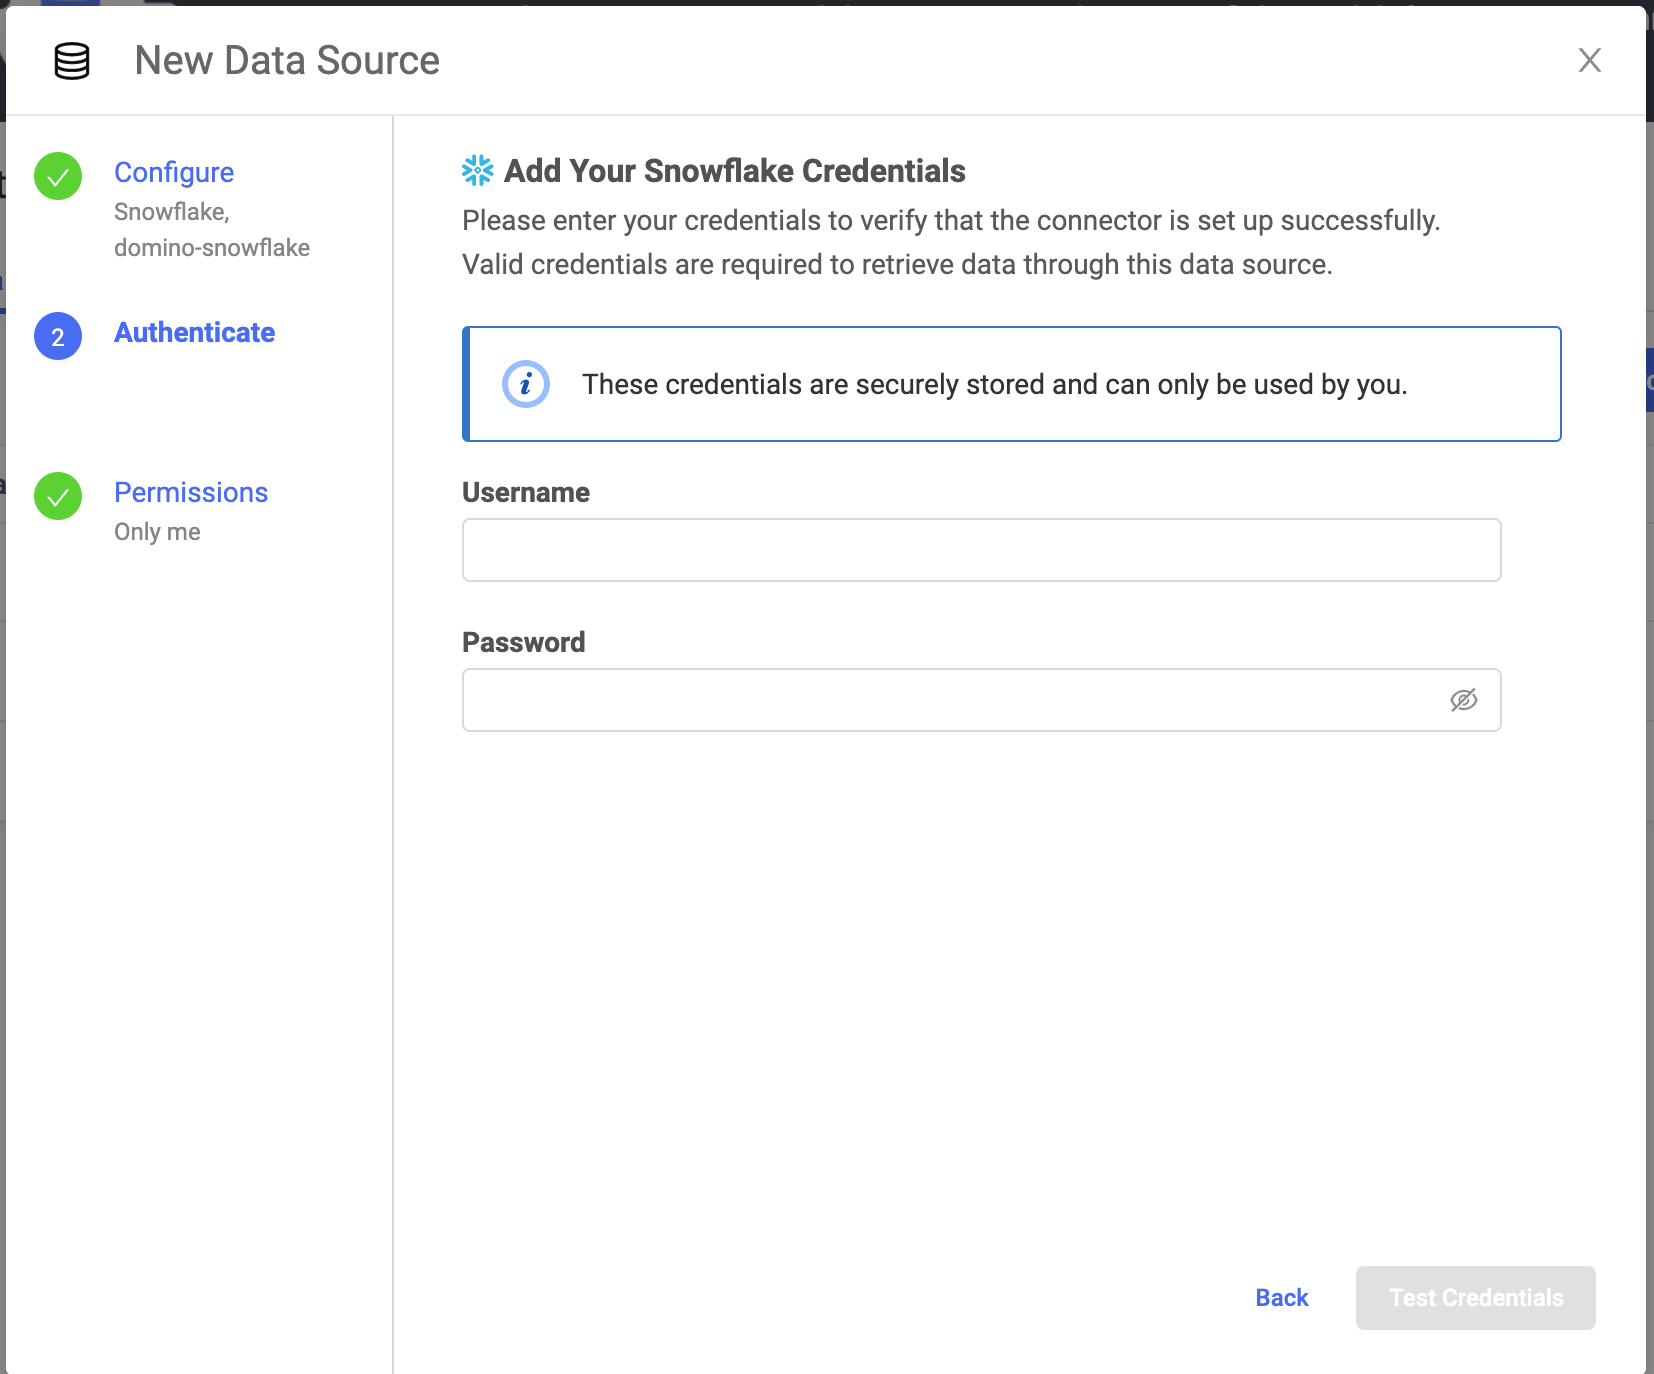Go Back to the previous step

pos(1282,1298)
